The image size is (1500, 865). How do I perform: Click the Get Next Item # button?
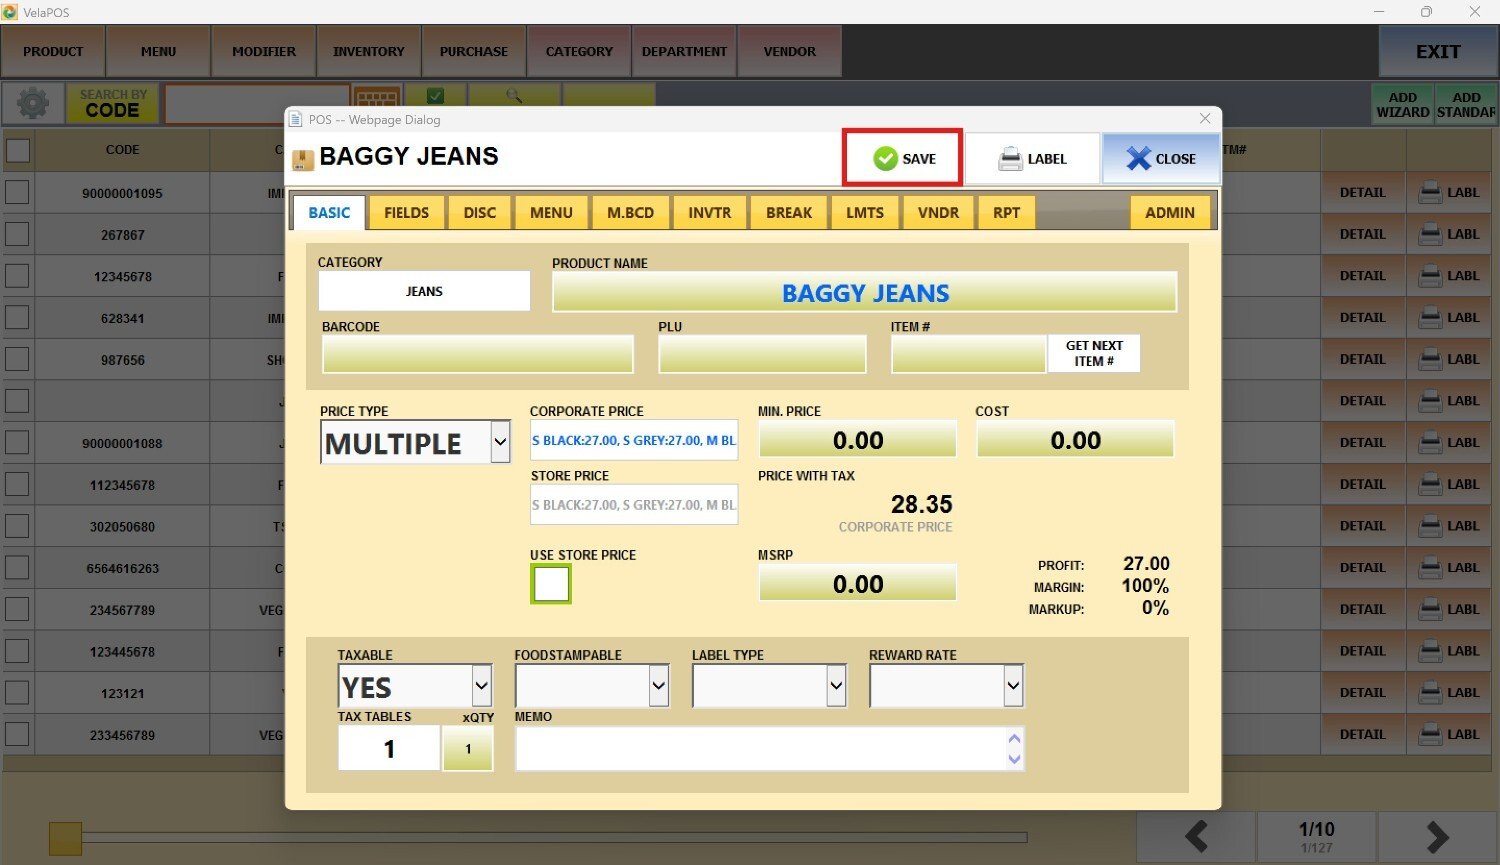(1093, 353)
